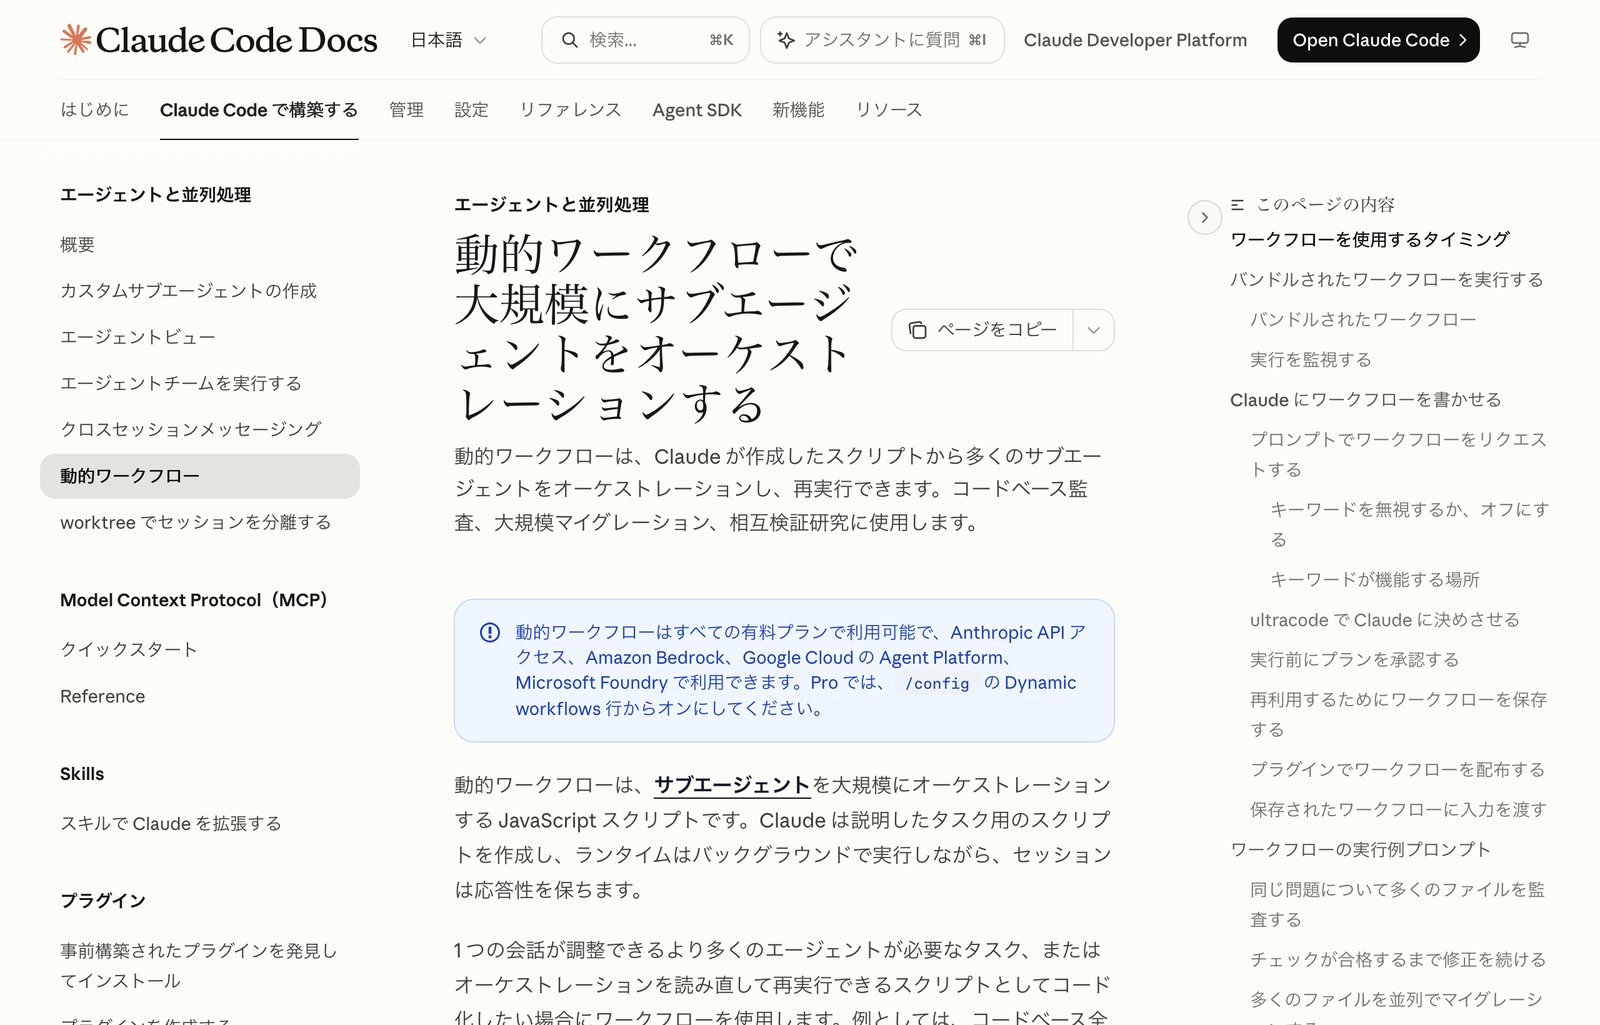This screenshot has width=1600, height=1025.
Task: Jump to Claude にワークフローを書かせる section
Action: (x=1366, y=399)
